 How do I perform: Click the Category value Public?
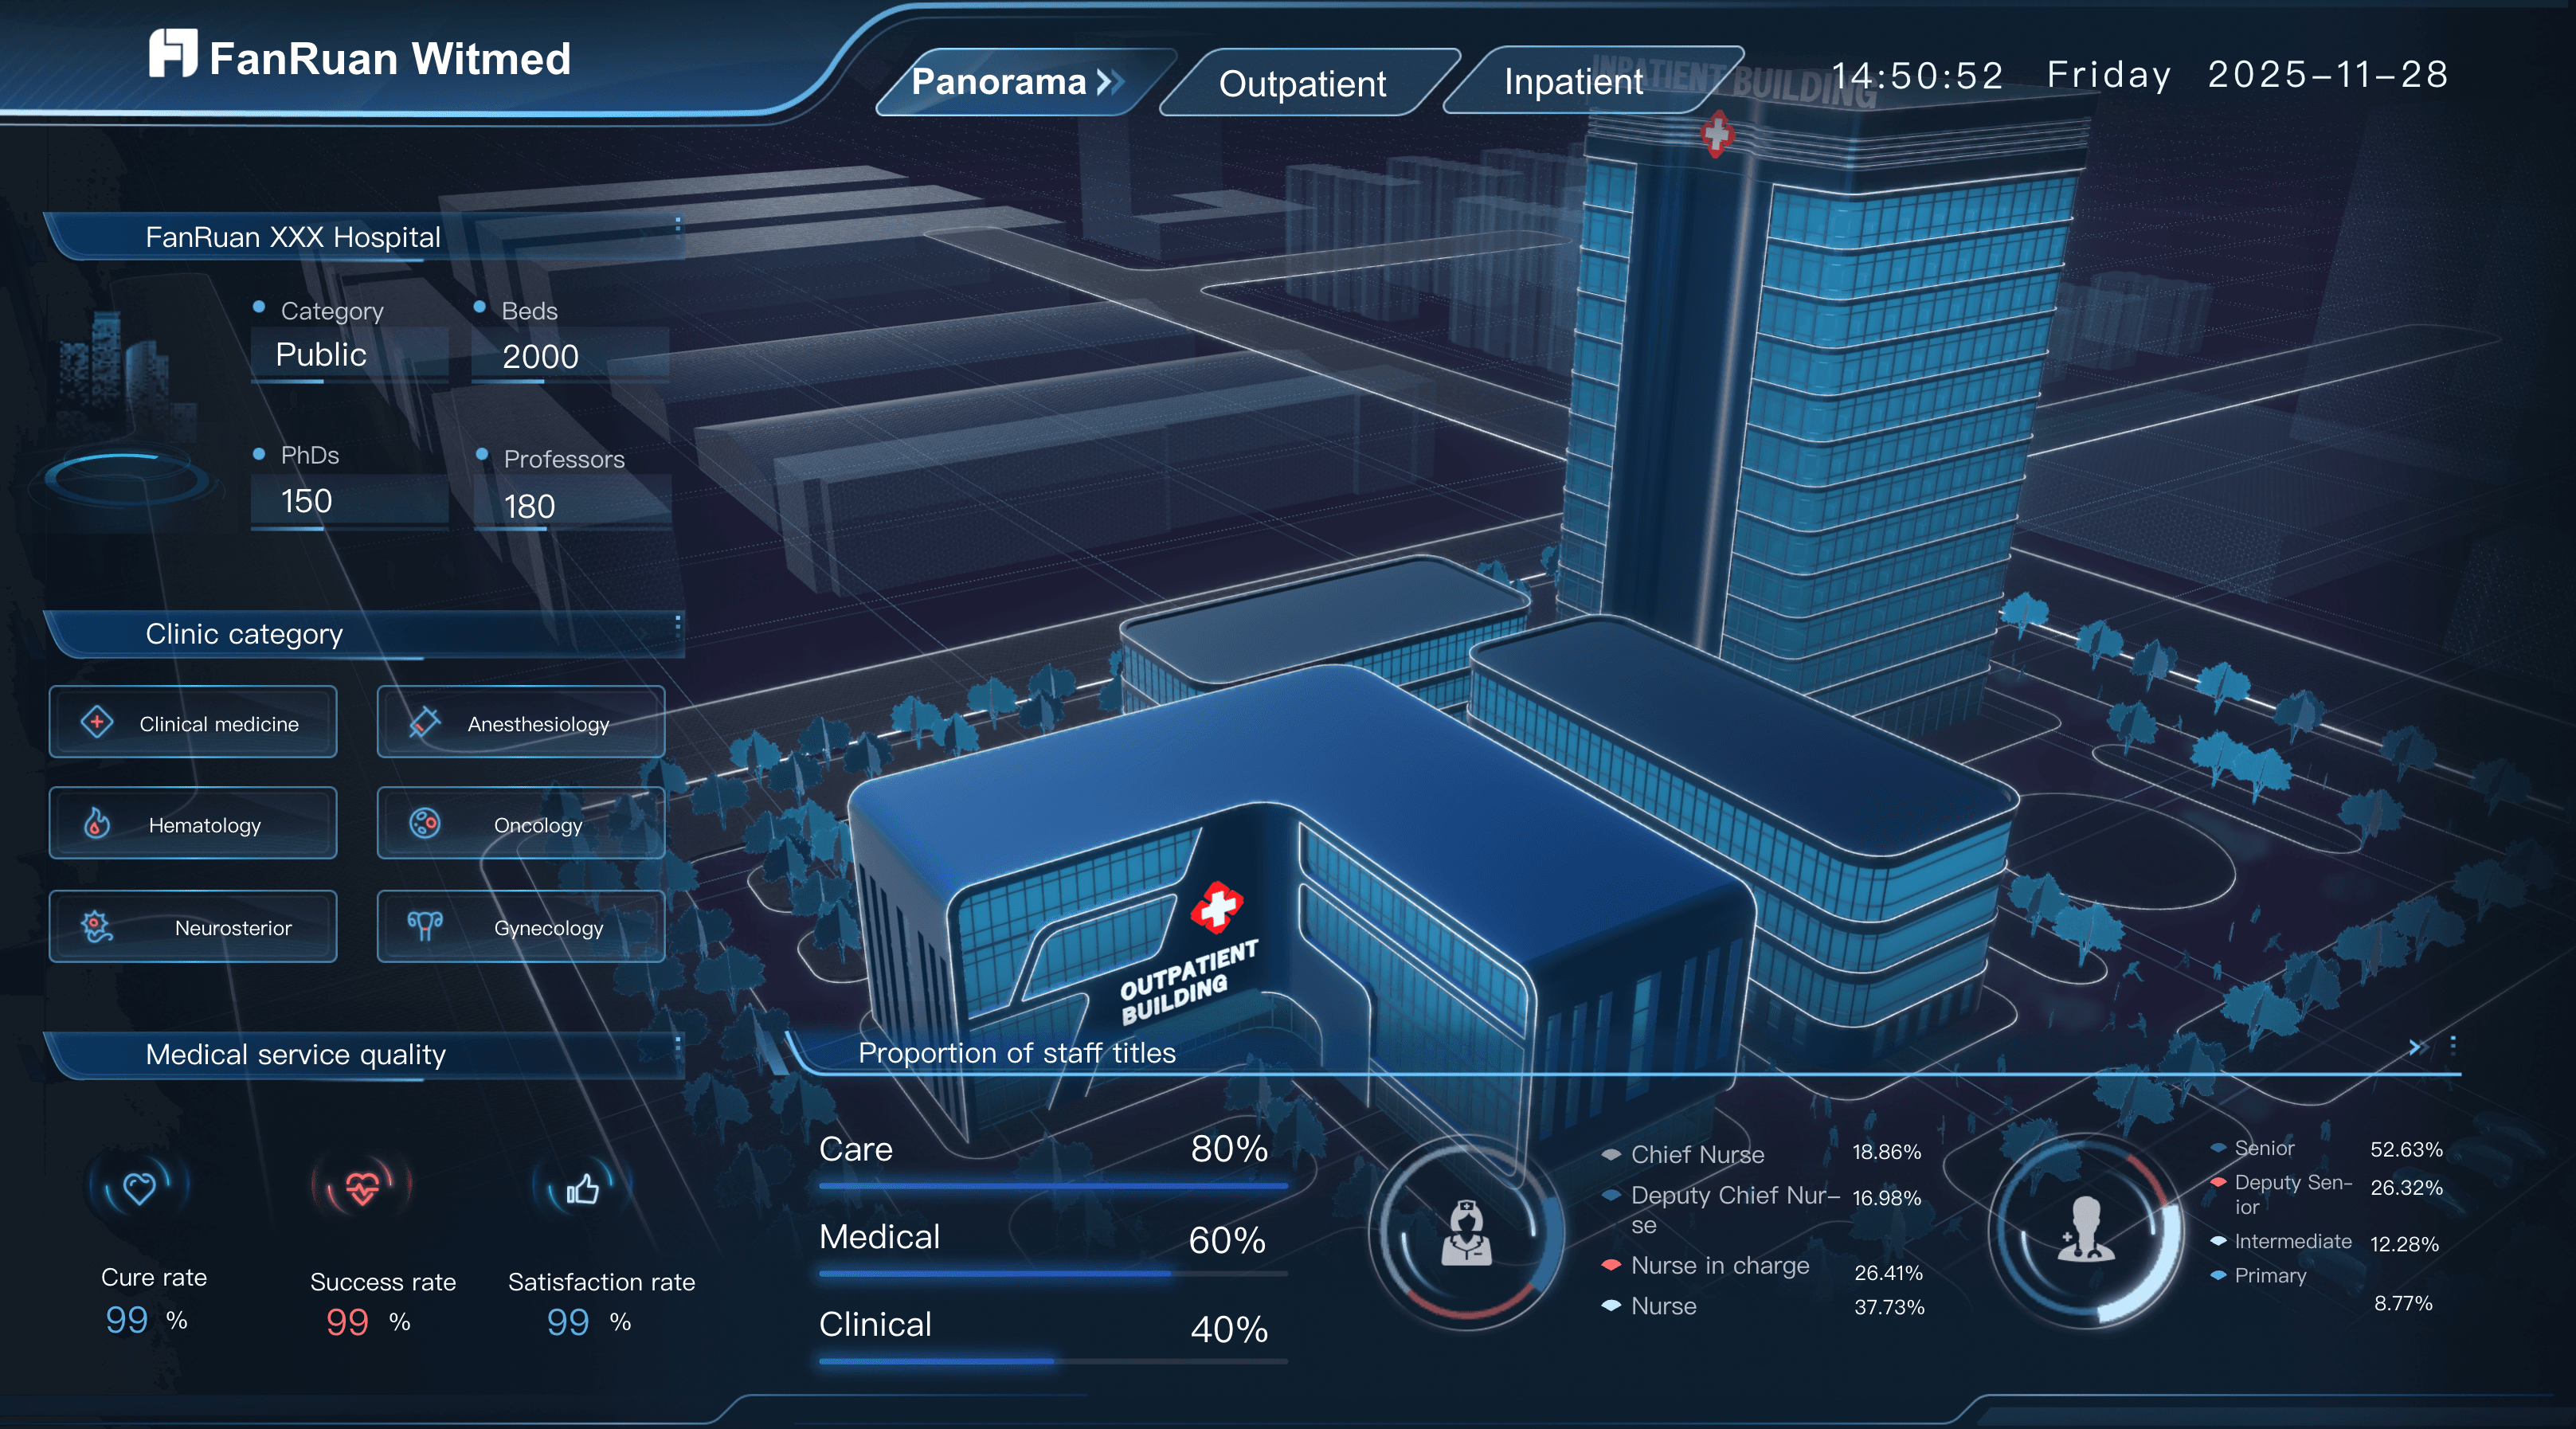point(321,354)
